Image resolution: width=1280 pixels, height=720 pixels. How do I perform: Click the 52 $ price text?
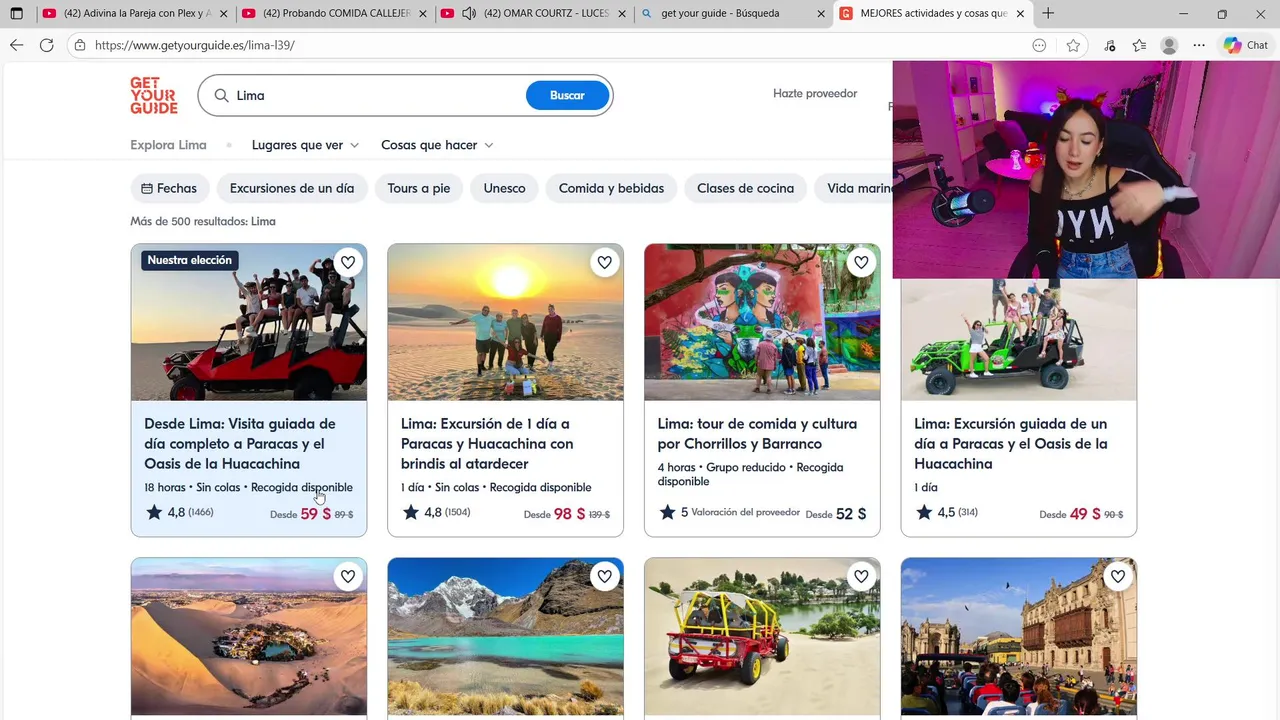point(851,514)
